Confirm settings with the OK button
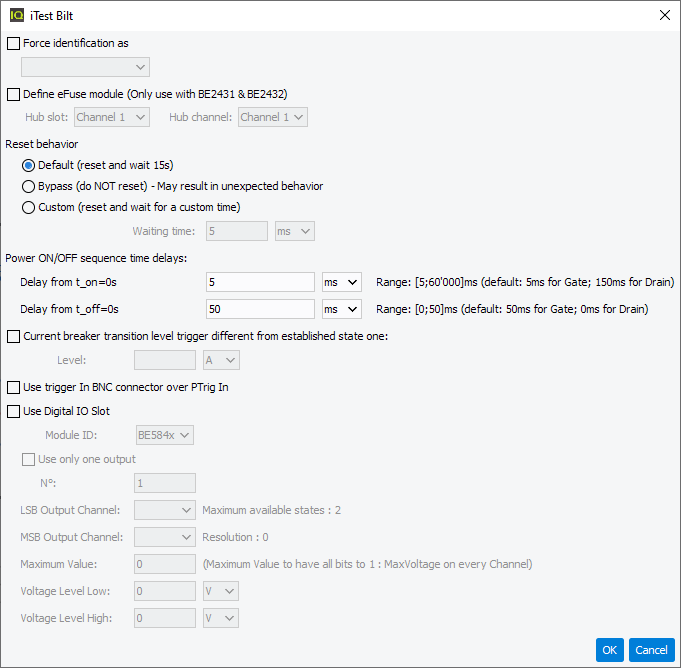 coord(610,650)
